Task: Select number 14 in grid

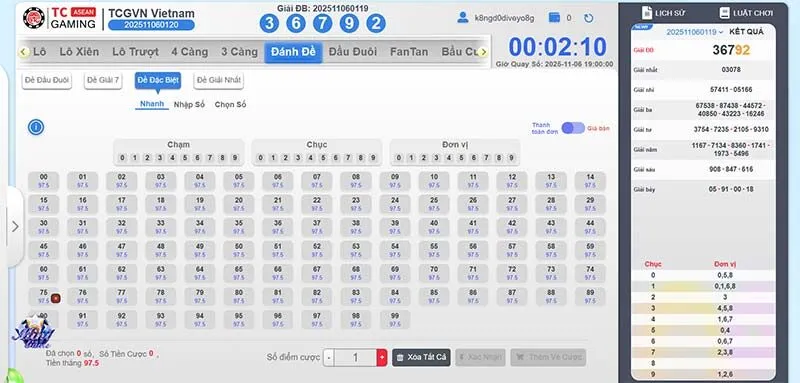Action: 590,181
